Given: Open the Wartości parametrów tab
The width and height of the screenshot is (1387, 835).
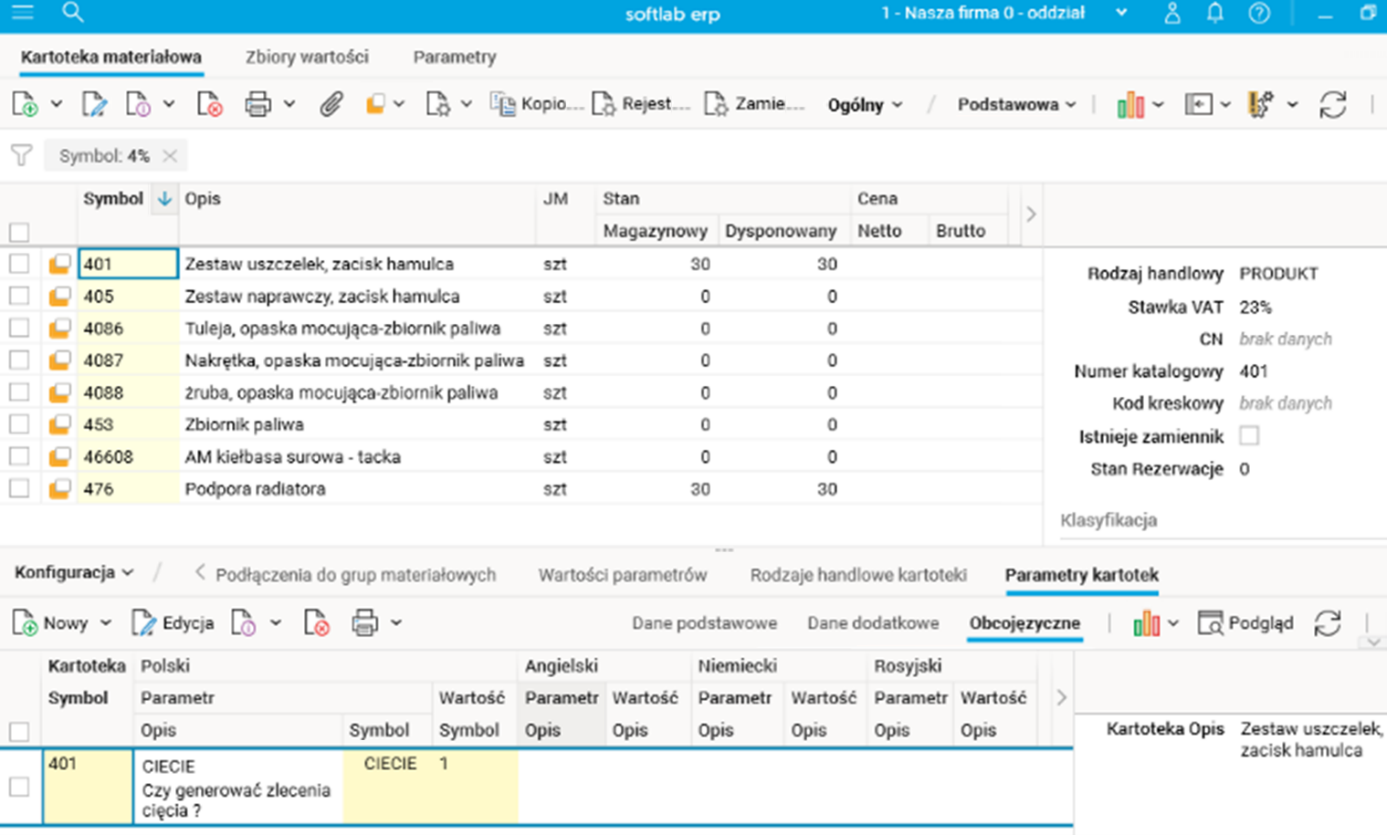Looking at the screenshot, I should pyautogui.click(x=622, y=575).
